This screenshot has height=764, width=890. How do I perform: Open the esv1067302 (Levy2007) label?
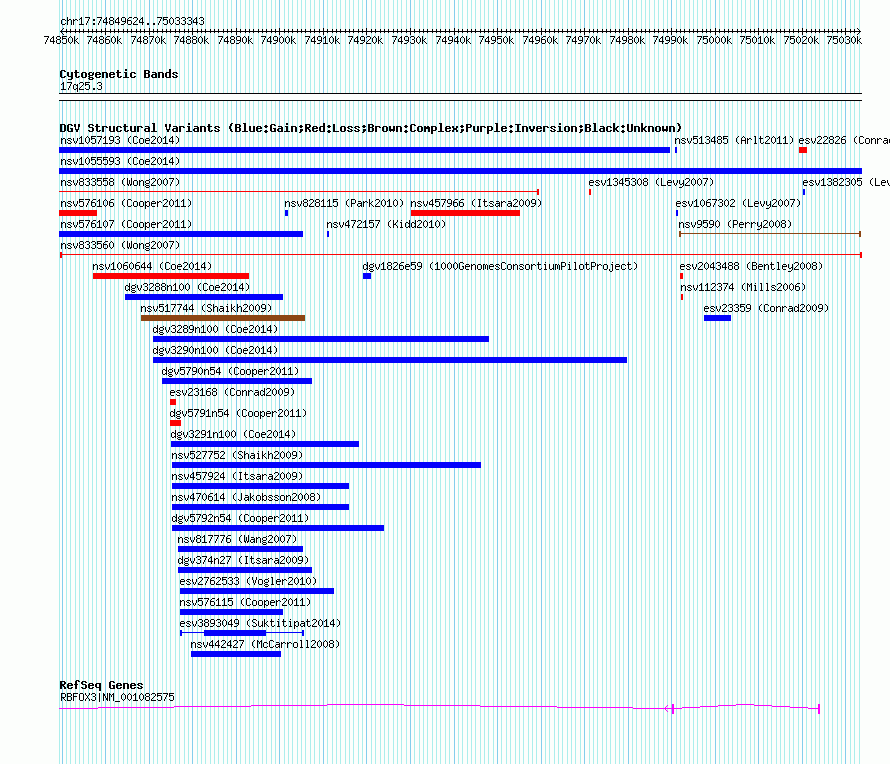738,203
